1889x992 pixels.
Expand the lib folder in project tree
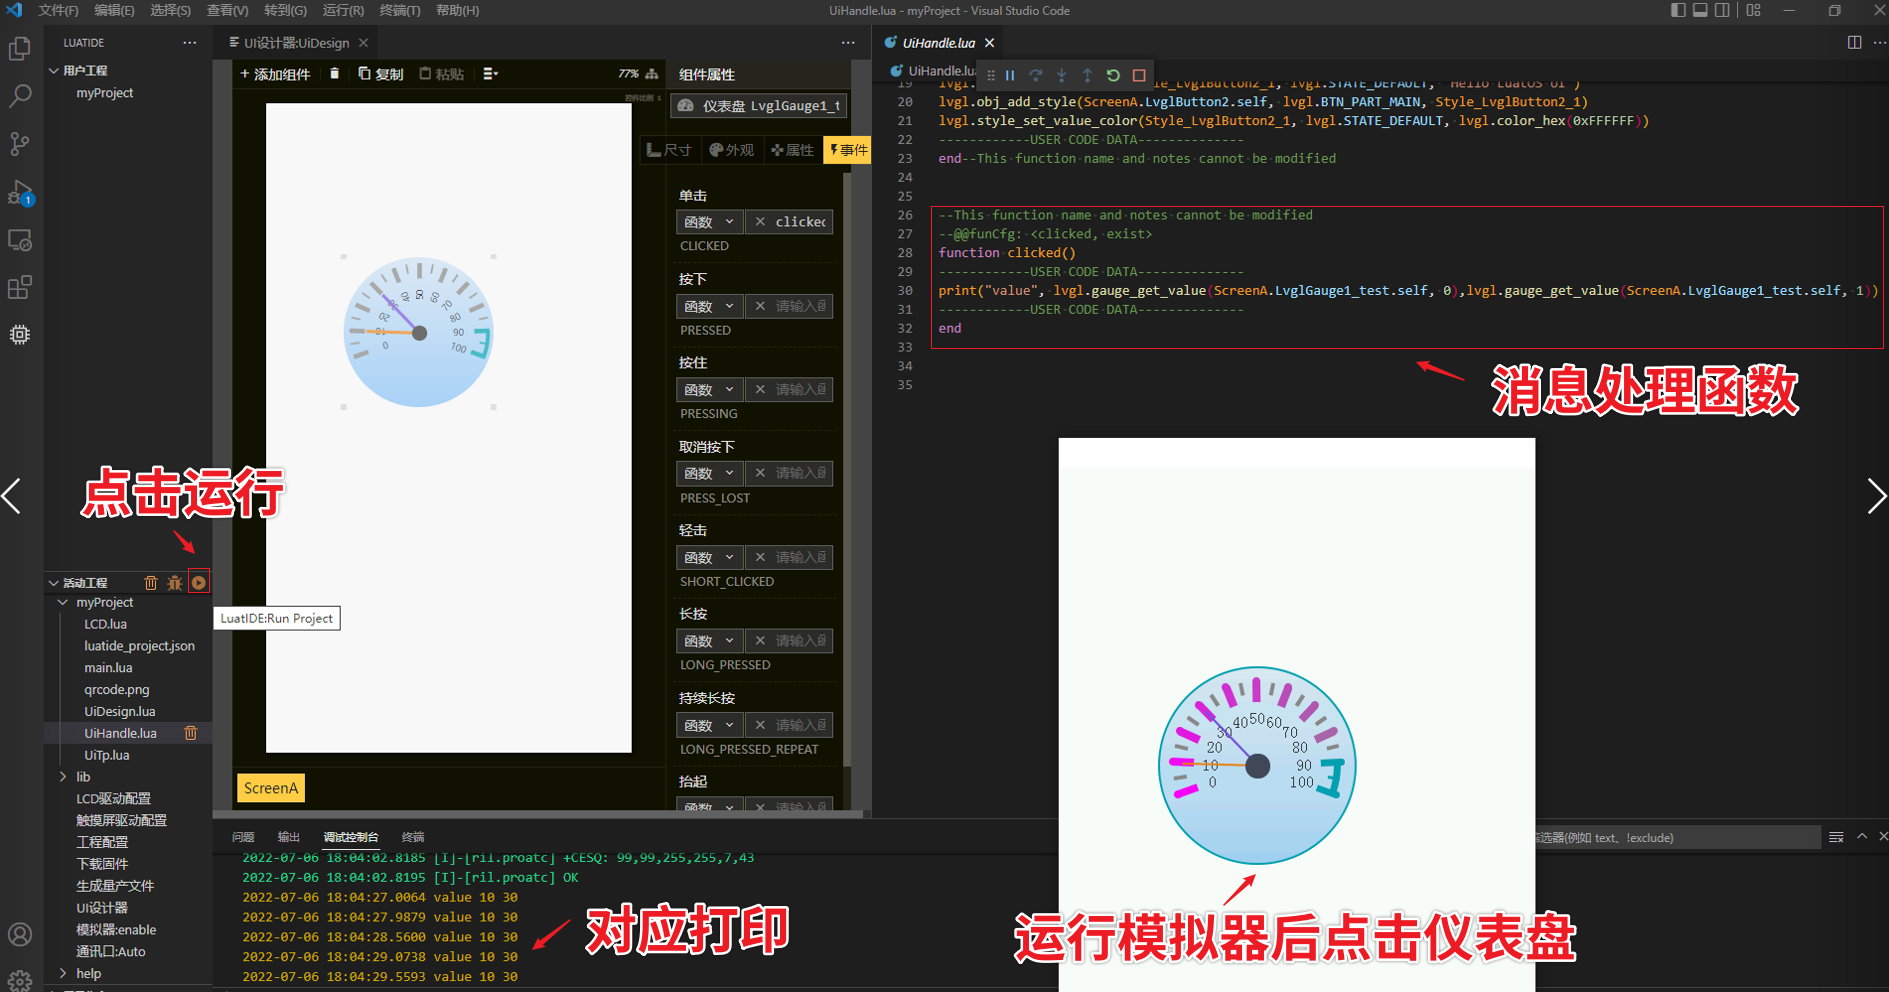64,777
